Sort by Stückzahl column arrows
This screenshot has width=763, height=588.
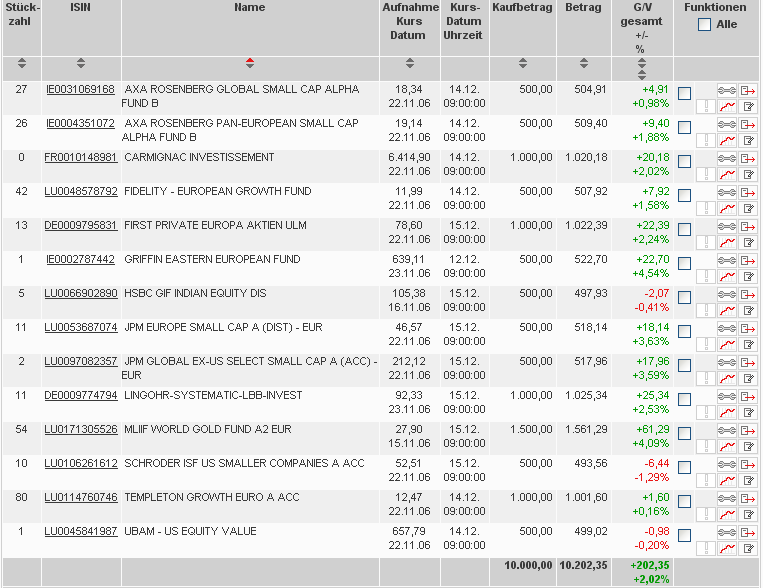pyautogui.click(x=21, y=64)
